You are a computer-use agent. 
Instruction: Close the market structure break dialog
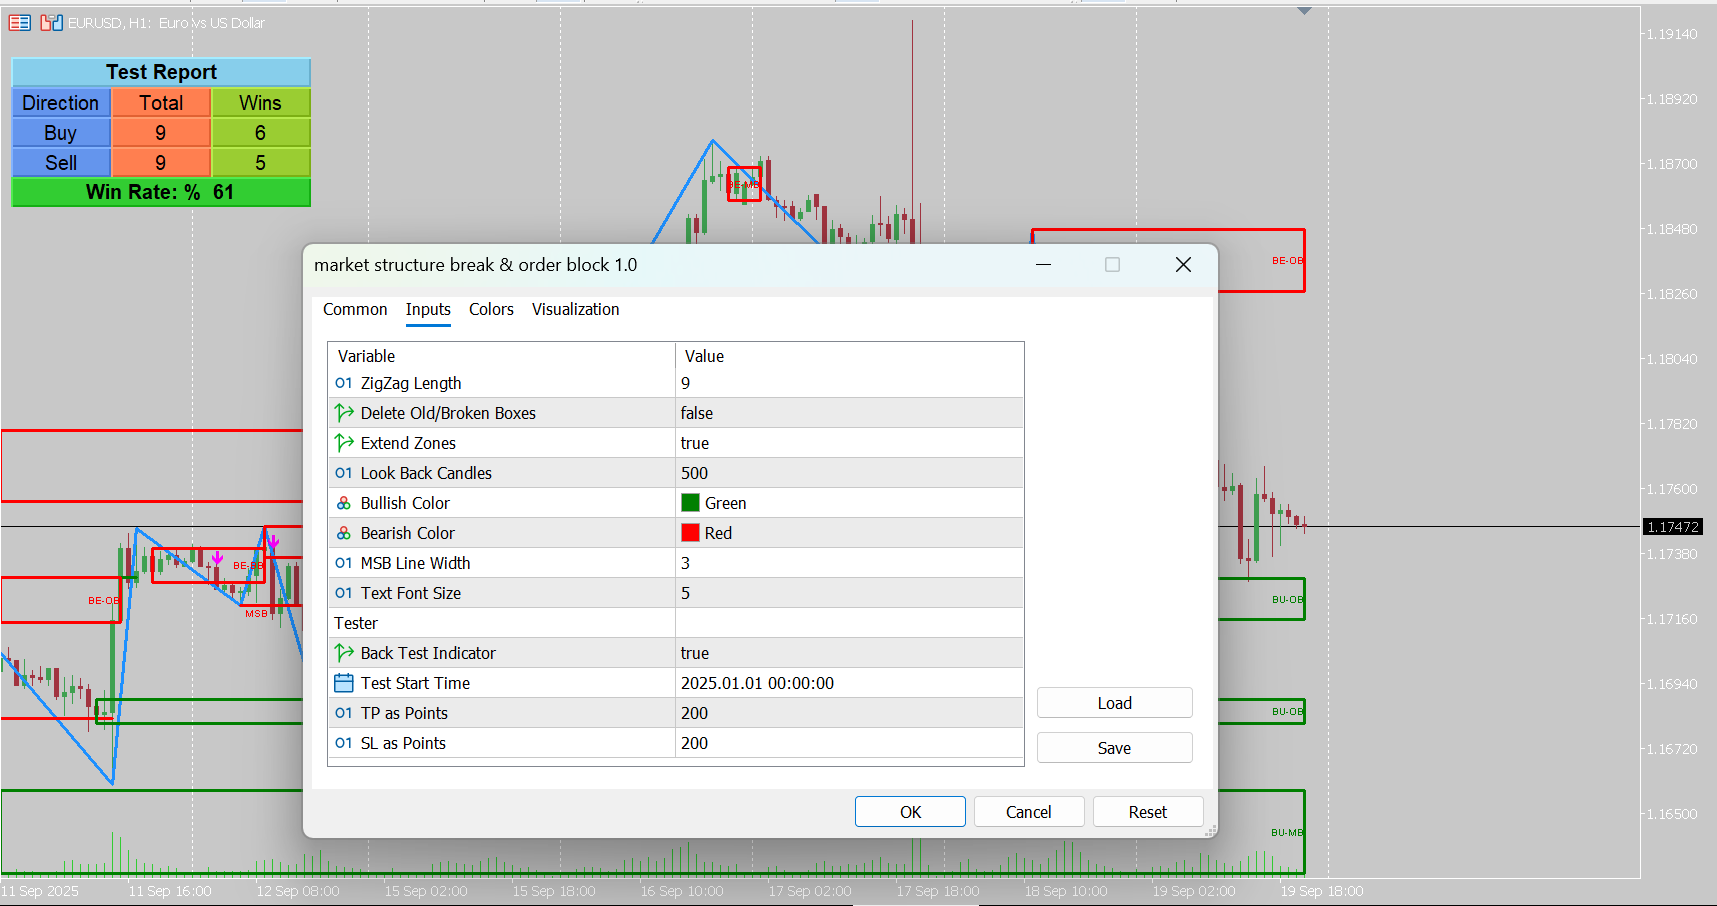click(x=1183, y=265)
